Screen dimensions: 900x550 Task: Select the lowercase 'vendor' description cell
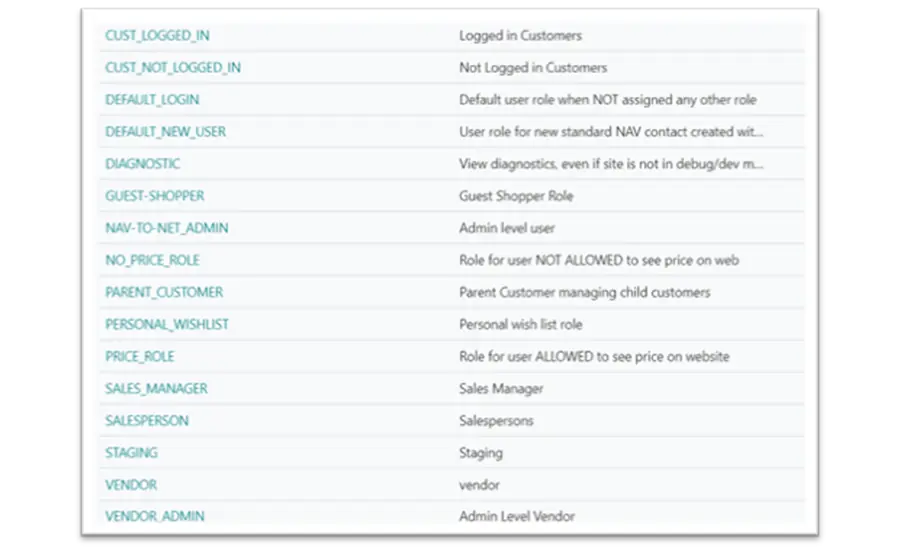pos(479,486)
